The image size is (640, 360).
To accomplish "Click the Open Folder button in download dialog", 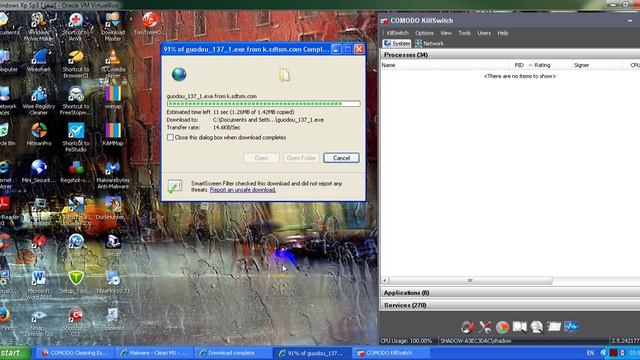I will coord(301,158).
